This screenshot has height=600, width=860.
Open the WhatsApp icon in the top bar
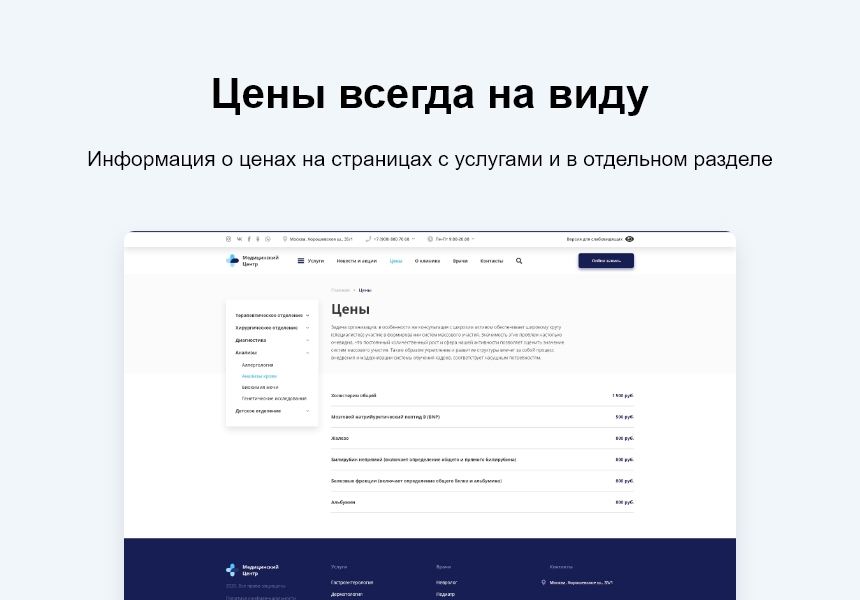[x=268, y=239]
